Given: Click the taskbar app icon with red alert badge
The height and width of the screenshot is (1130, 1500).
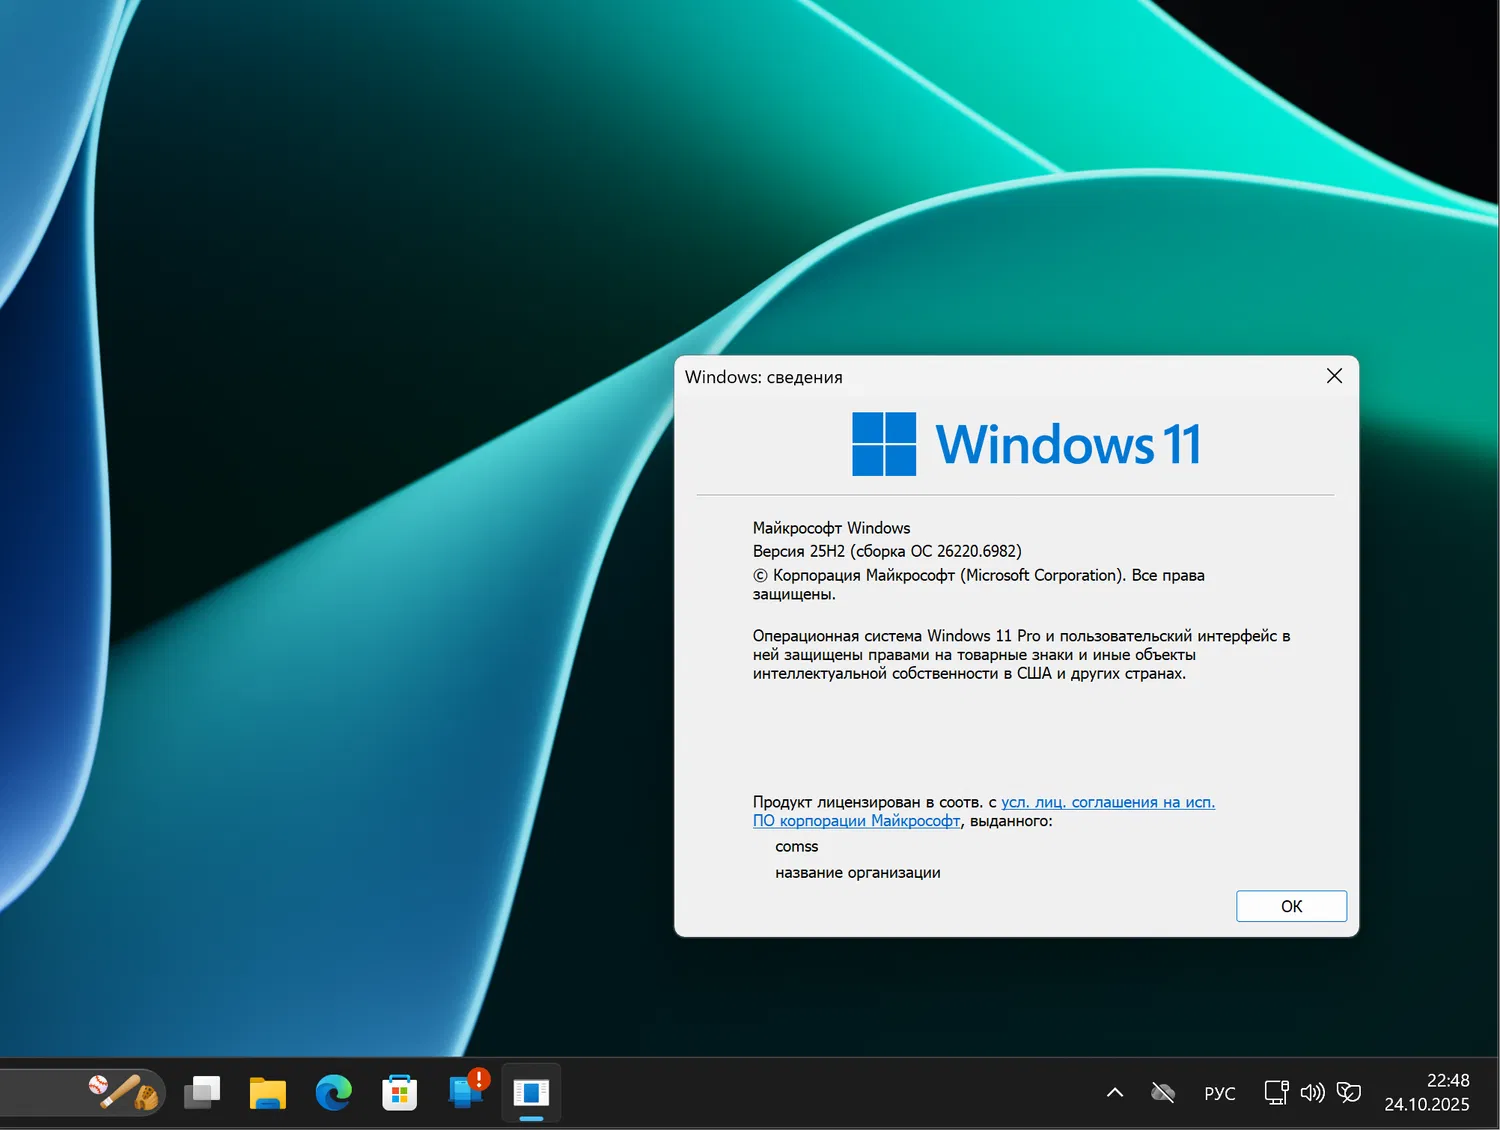Looking at the screenshot, I should (466, 1093).
